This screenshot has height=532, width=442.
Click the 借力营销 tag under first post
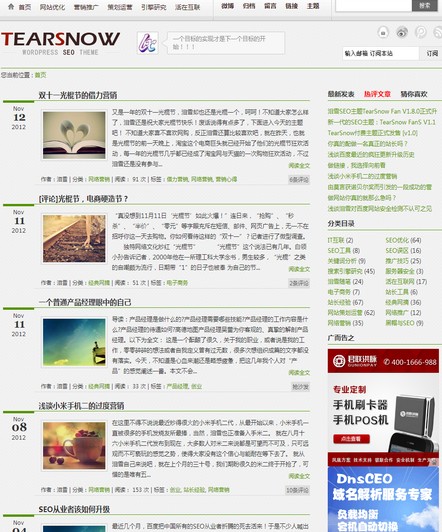coord(177,179)
